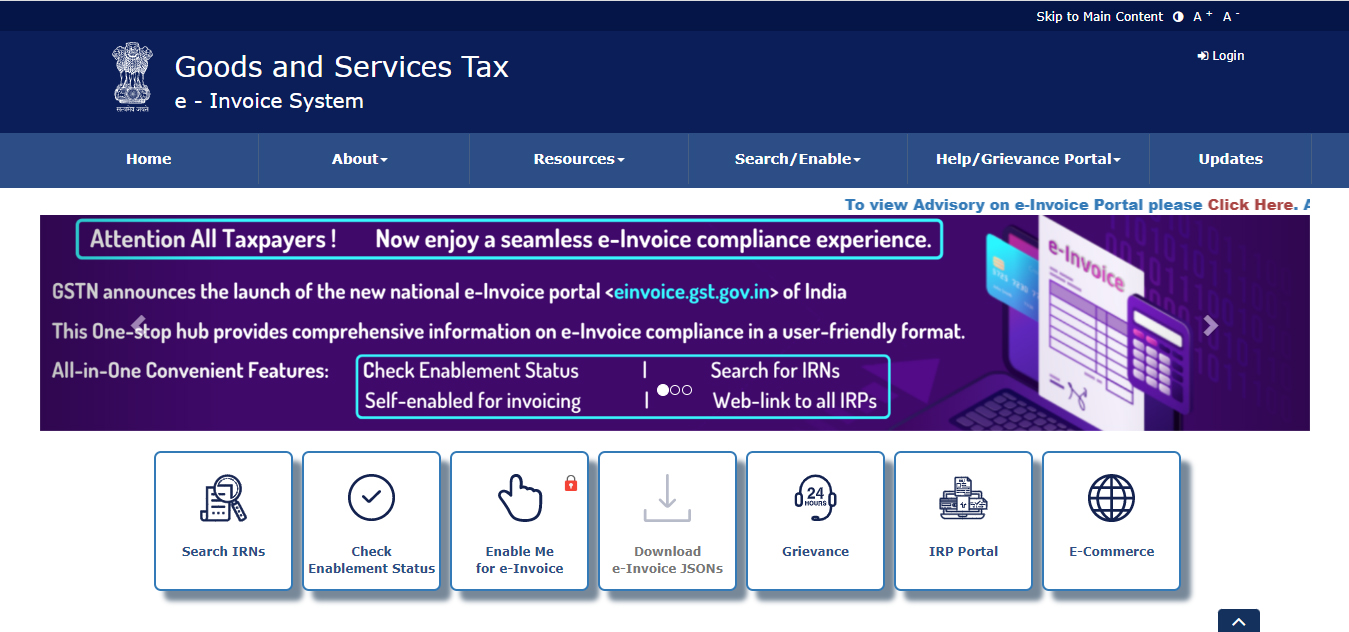Select the Home menu item

pyautogui.click(x=148, y=158)
